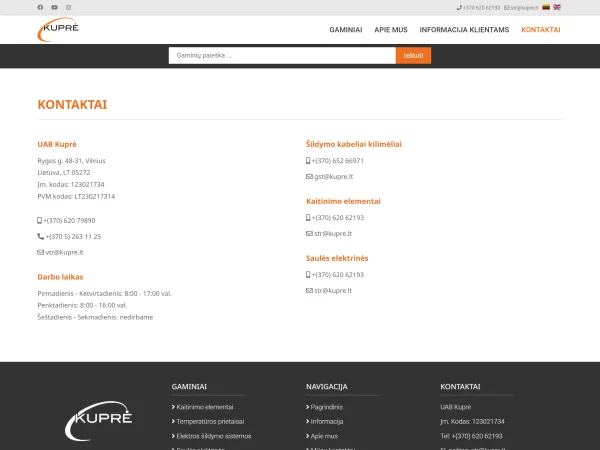This screenshot has width=600, height=450.
Task: Open the GAMINIAI menu item
Action: (346, 30)
